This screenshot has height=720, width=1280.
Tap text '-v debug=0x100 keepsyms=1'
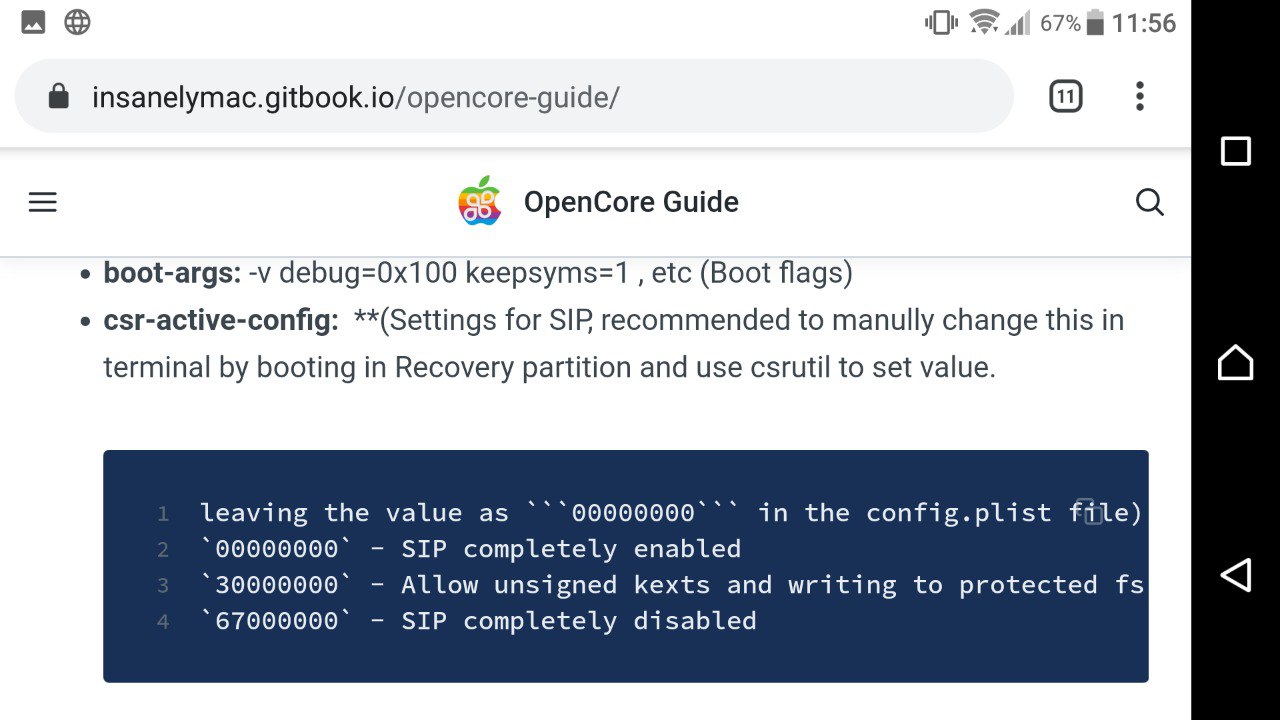pos(439,273)
